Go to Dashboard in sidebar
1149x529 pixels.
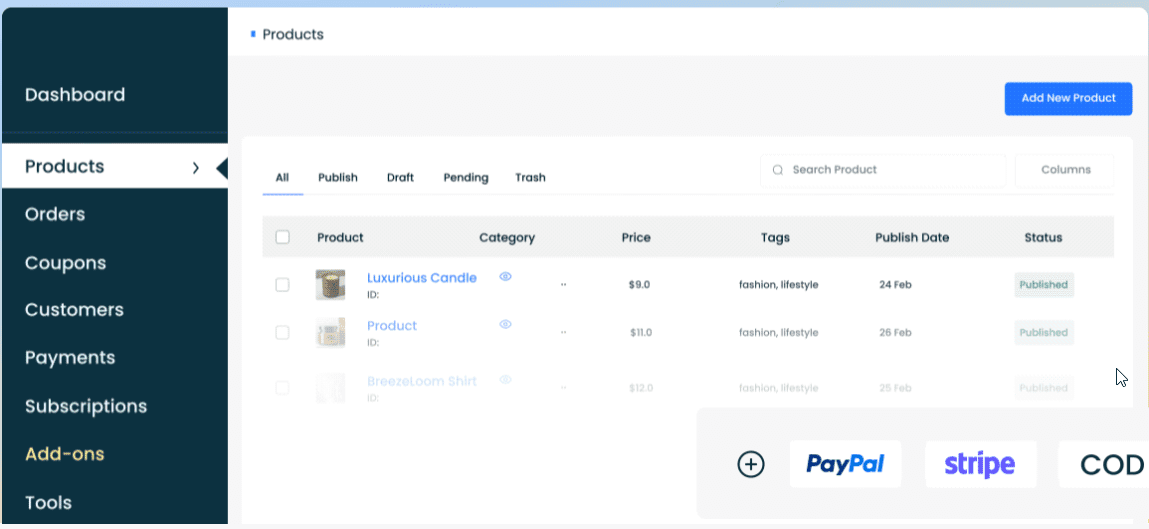click(75, 95)
